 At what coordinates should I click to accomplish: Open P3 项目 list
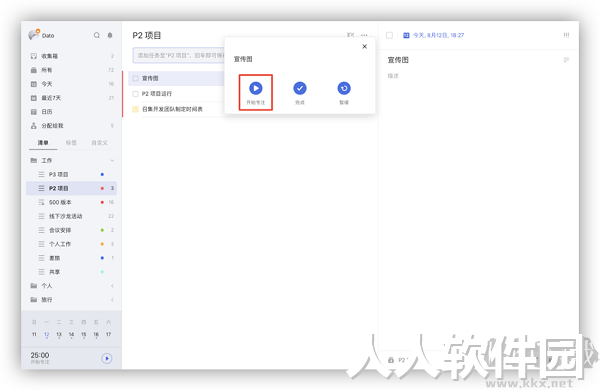click(72, 175)
